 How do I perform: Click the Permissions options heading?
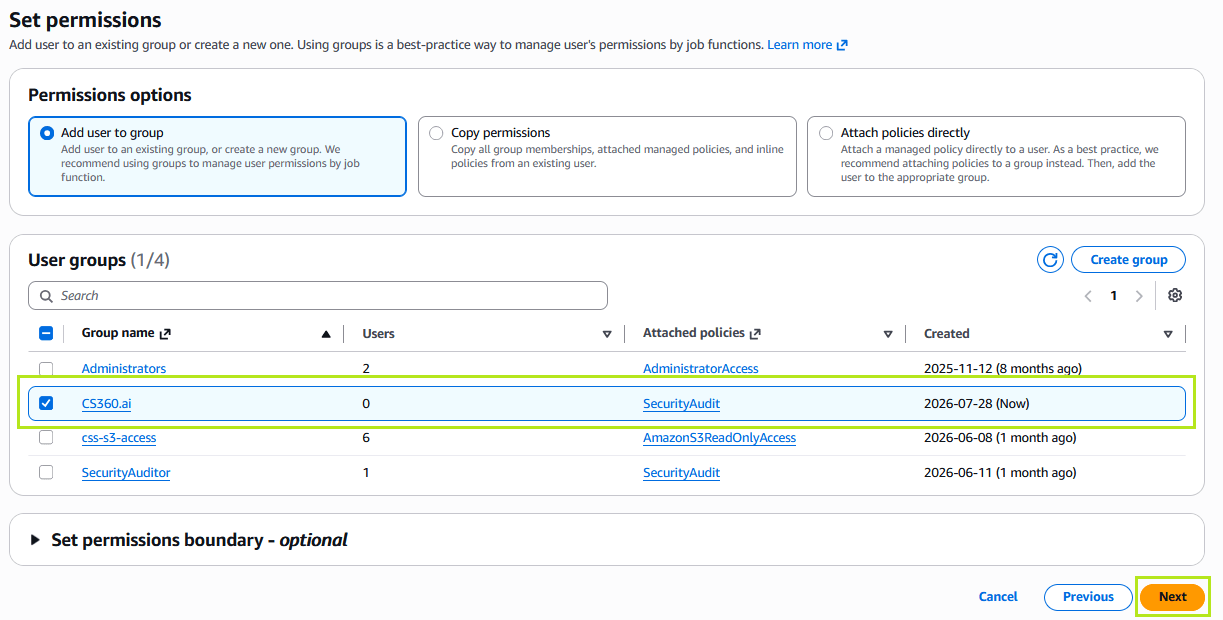[110, 95]
